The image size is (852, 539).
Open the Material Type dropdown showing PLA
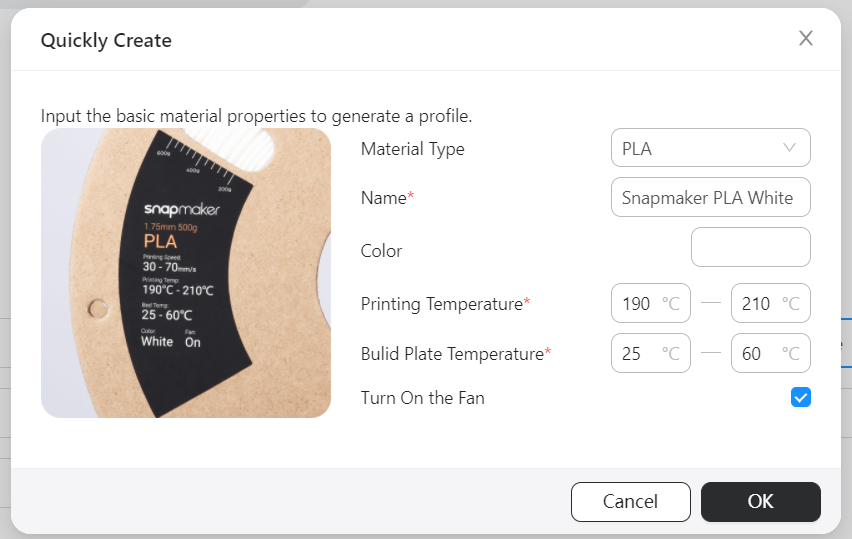pos(710,148)
